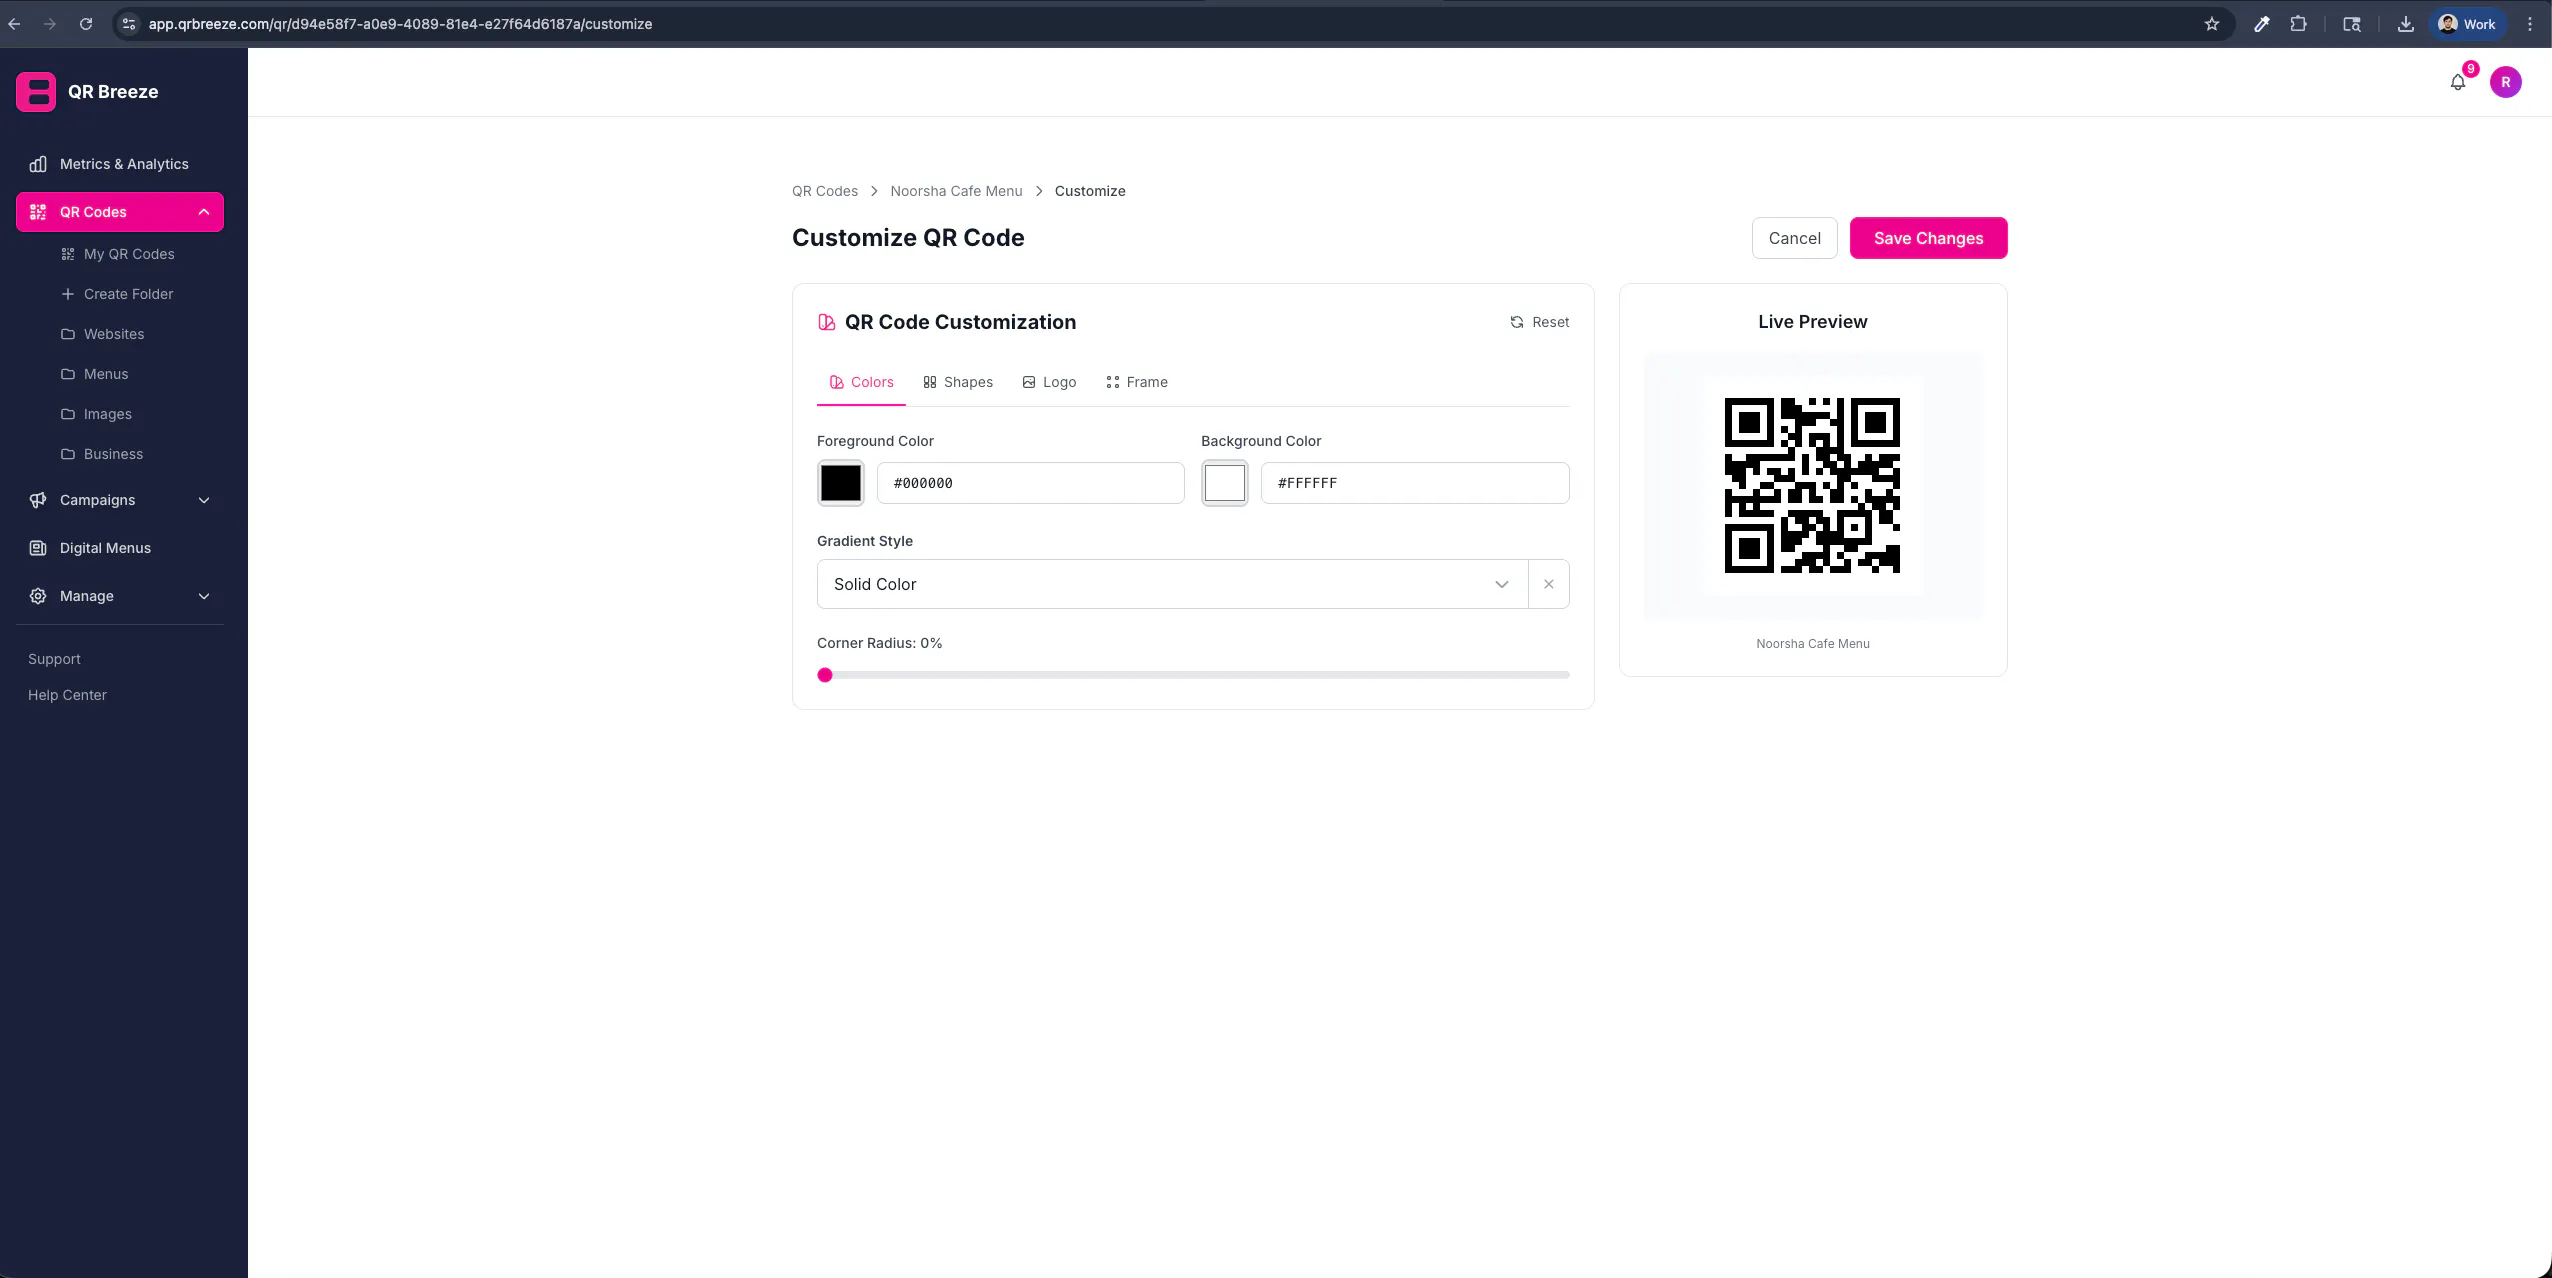The image size is (2552, 1278).
Task: Click the background hex input #FFFFFF
Action: [x=1414, y=483]
